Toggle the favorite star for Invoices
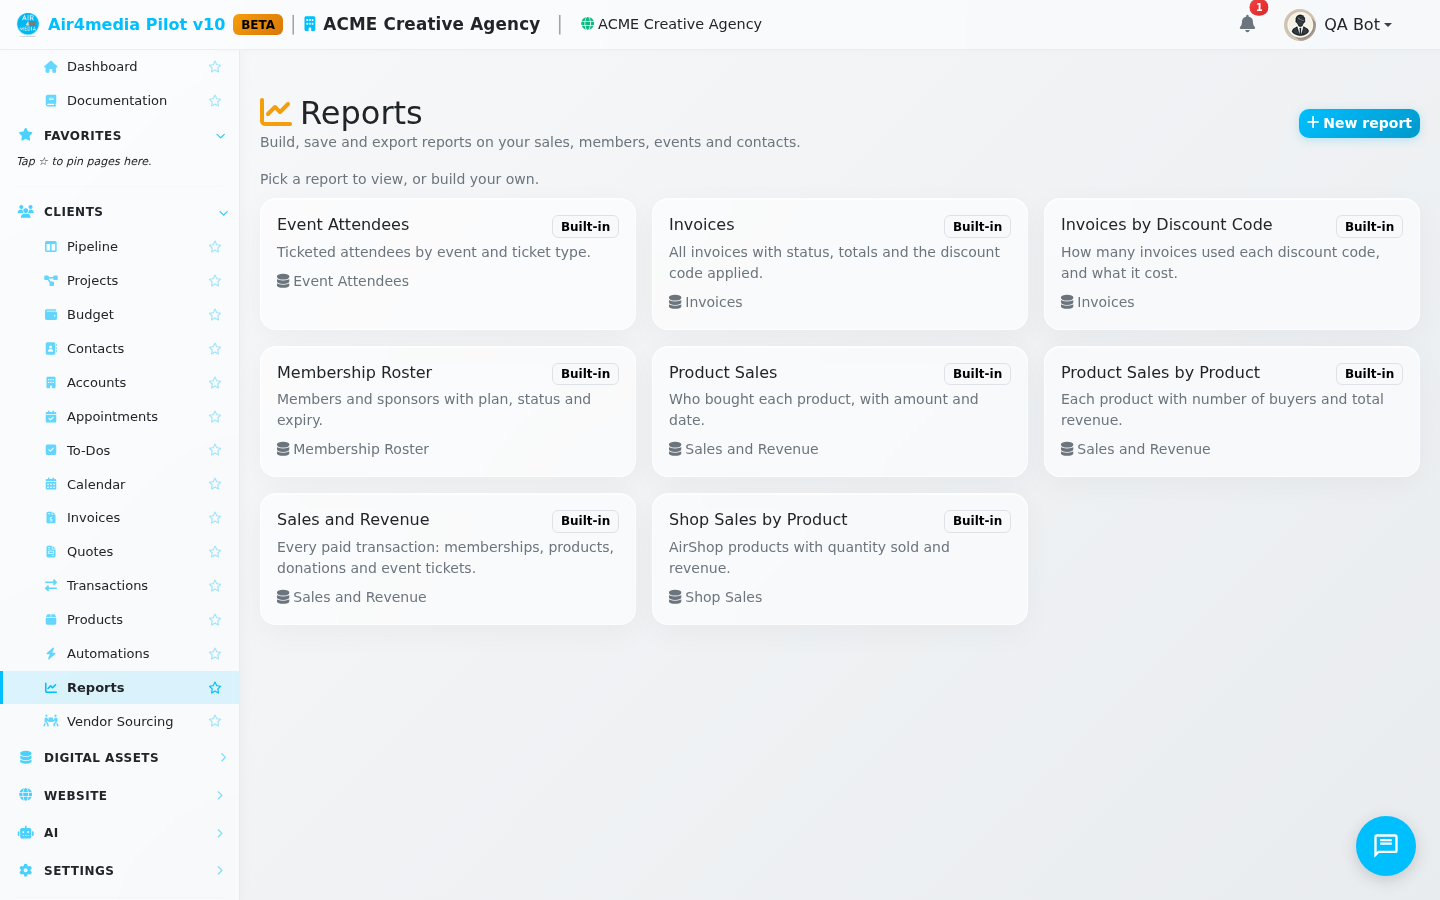The width and height of the screenshot is (1440, 900). point(215,518)
